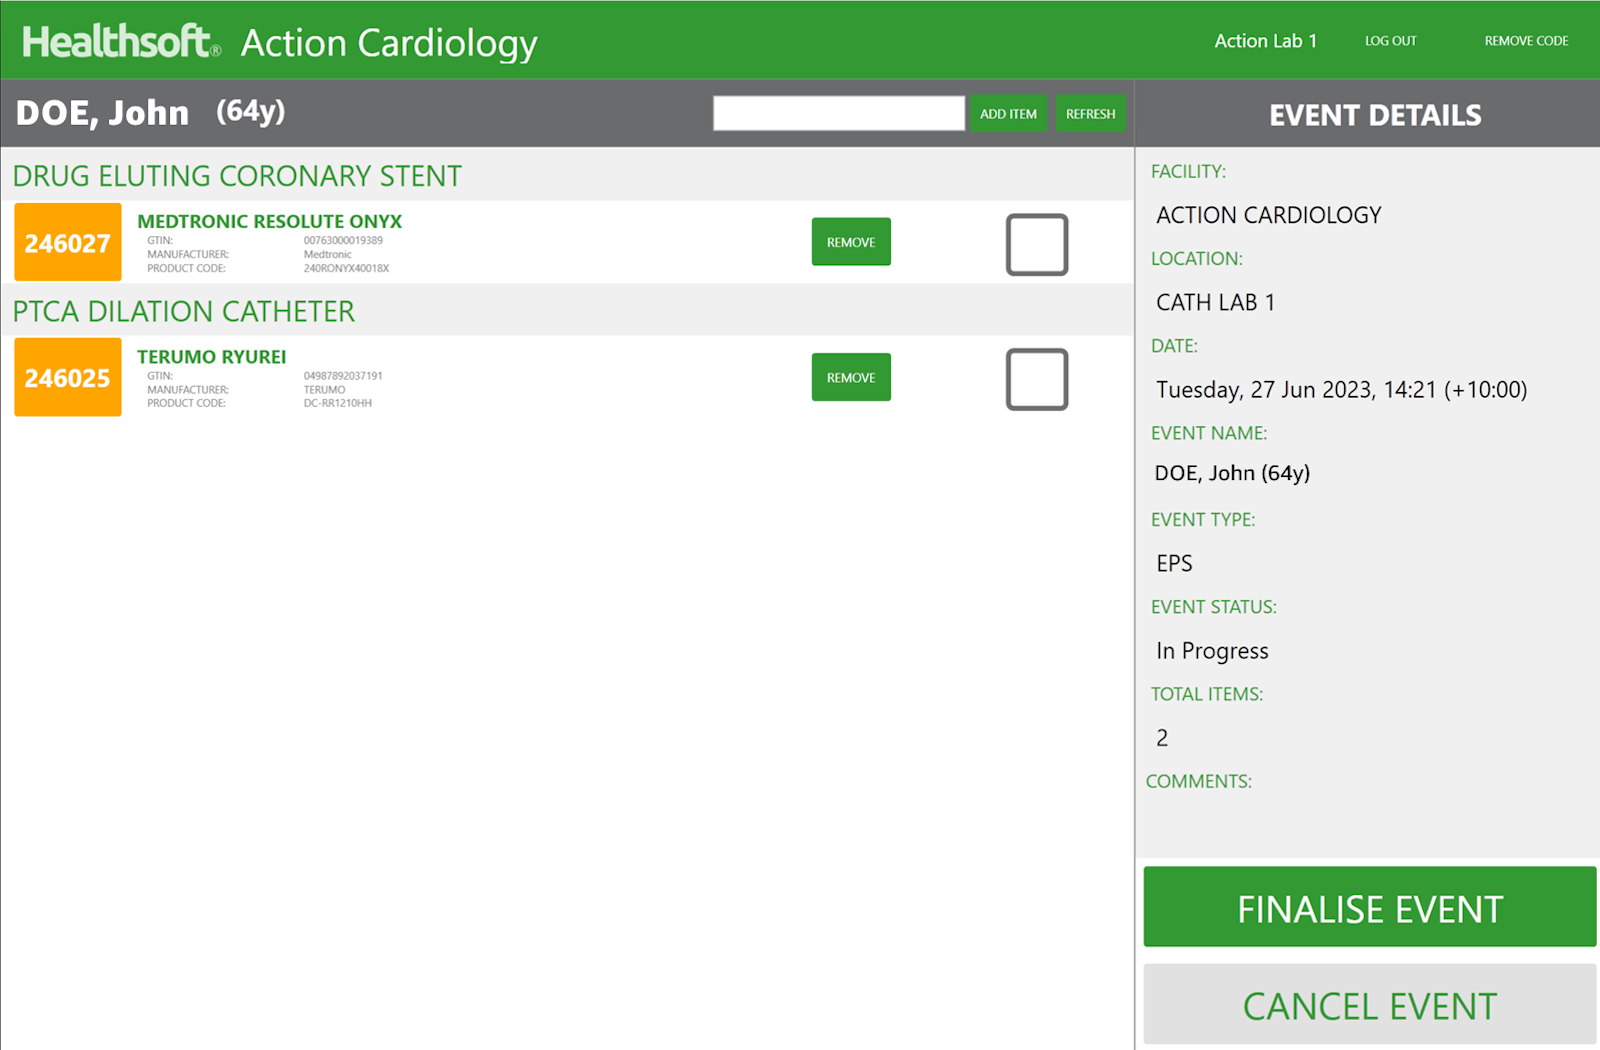The width and height of the screenshot is (1600, 1050).
Task: Click the ADD ITEM button
Action: 1008,113
